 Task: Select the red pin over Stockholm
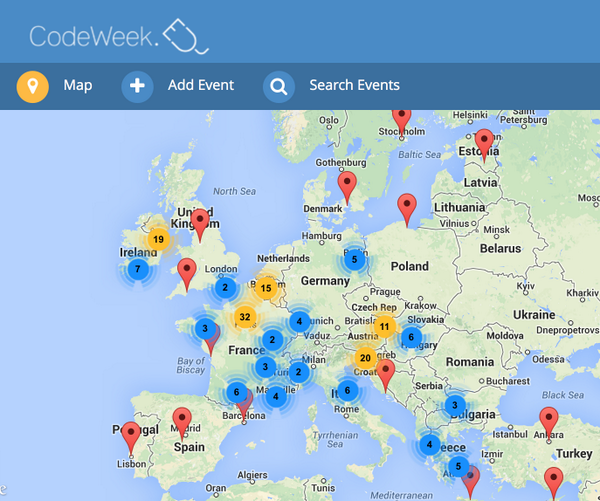tap(401, 121)
